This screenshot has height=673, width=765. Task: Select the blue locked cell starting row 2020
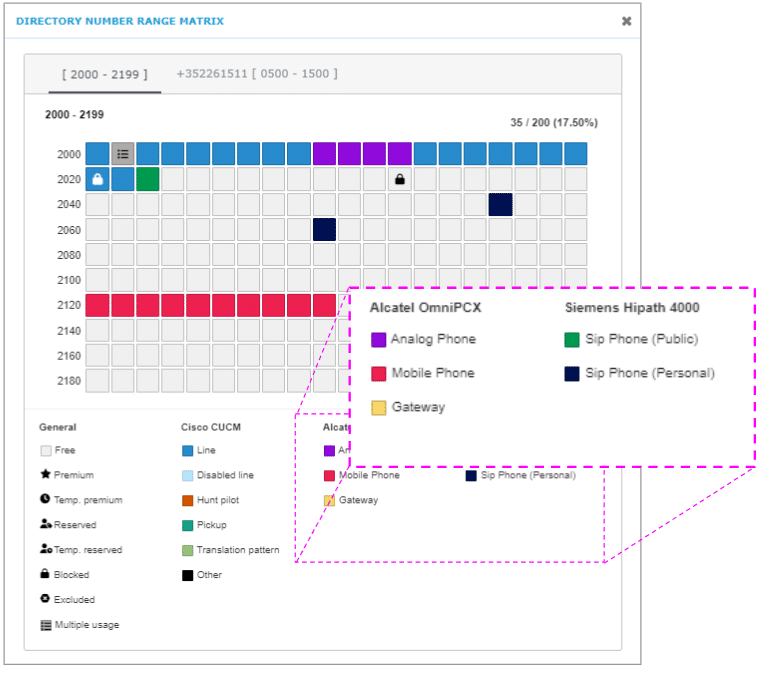pyautogui.click(x=97, y=179)
